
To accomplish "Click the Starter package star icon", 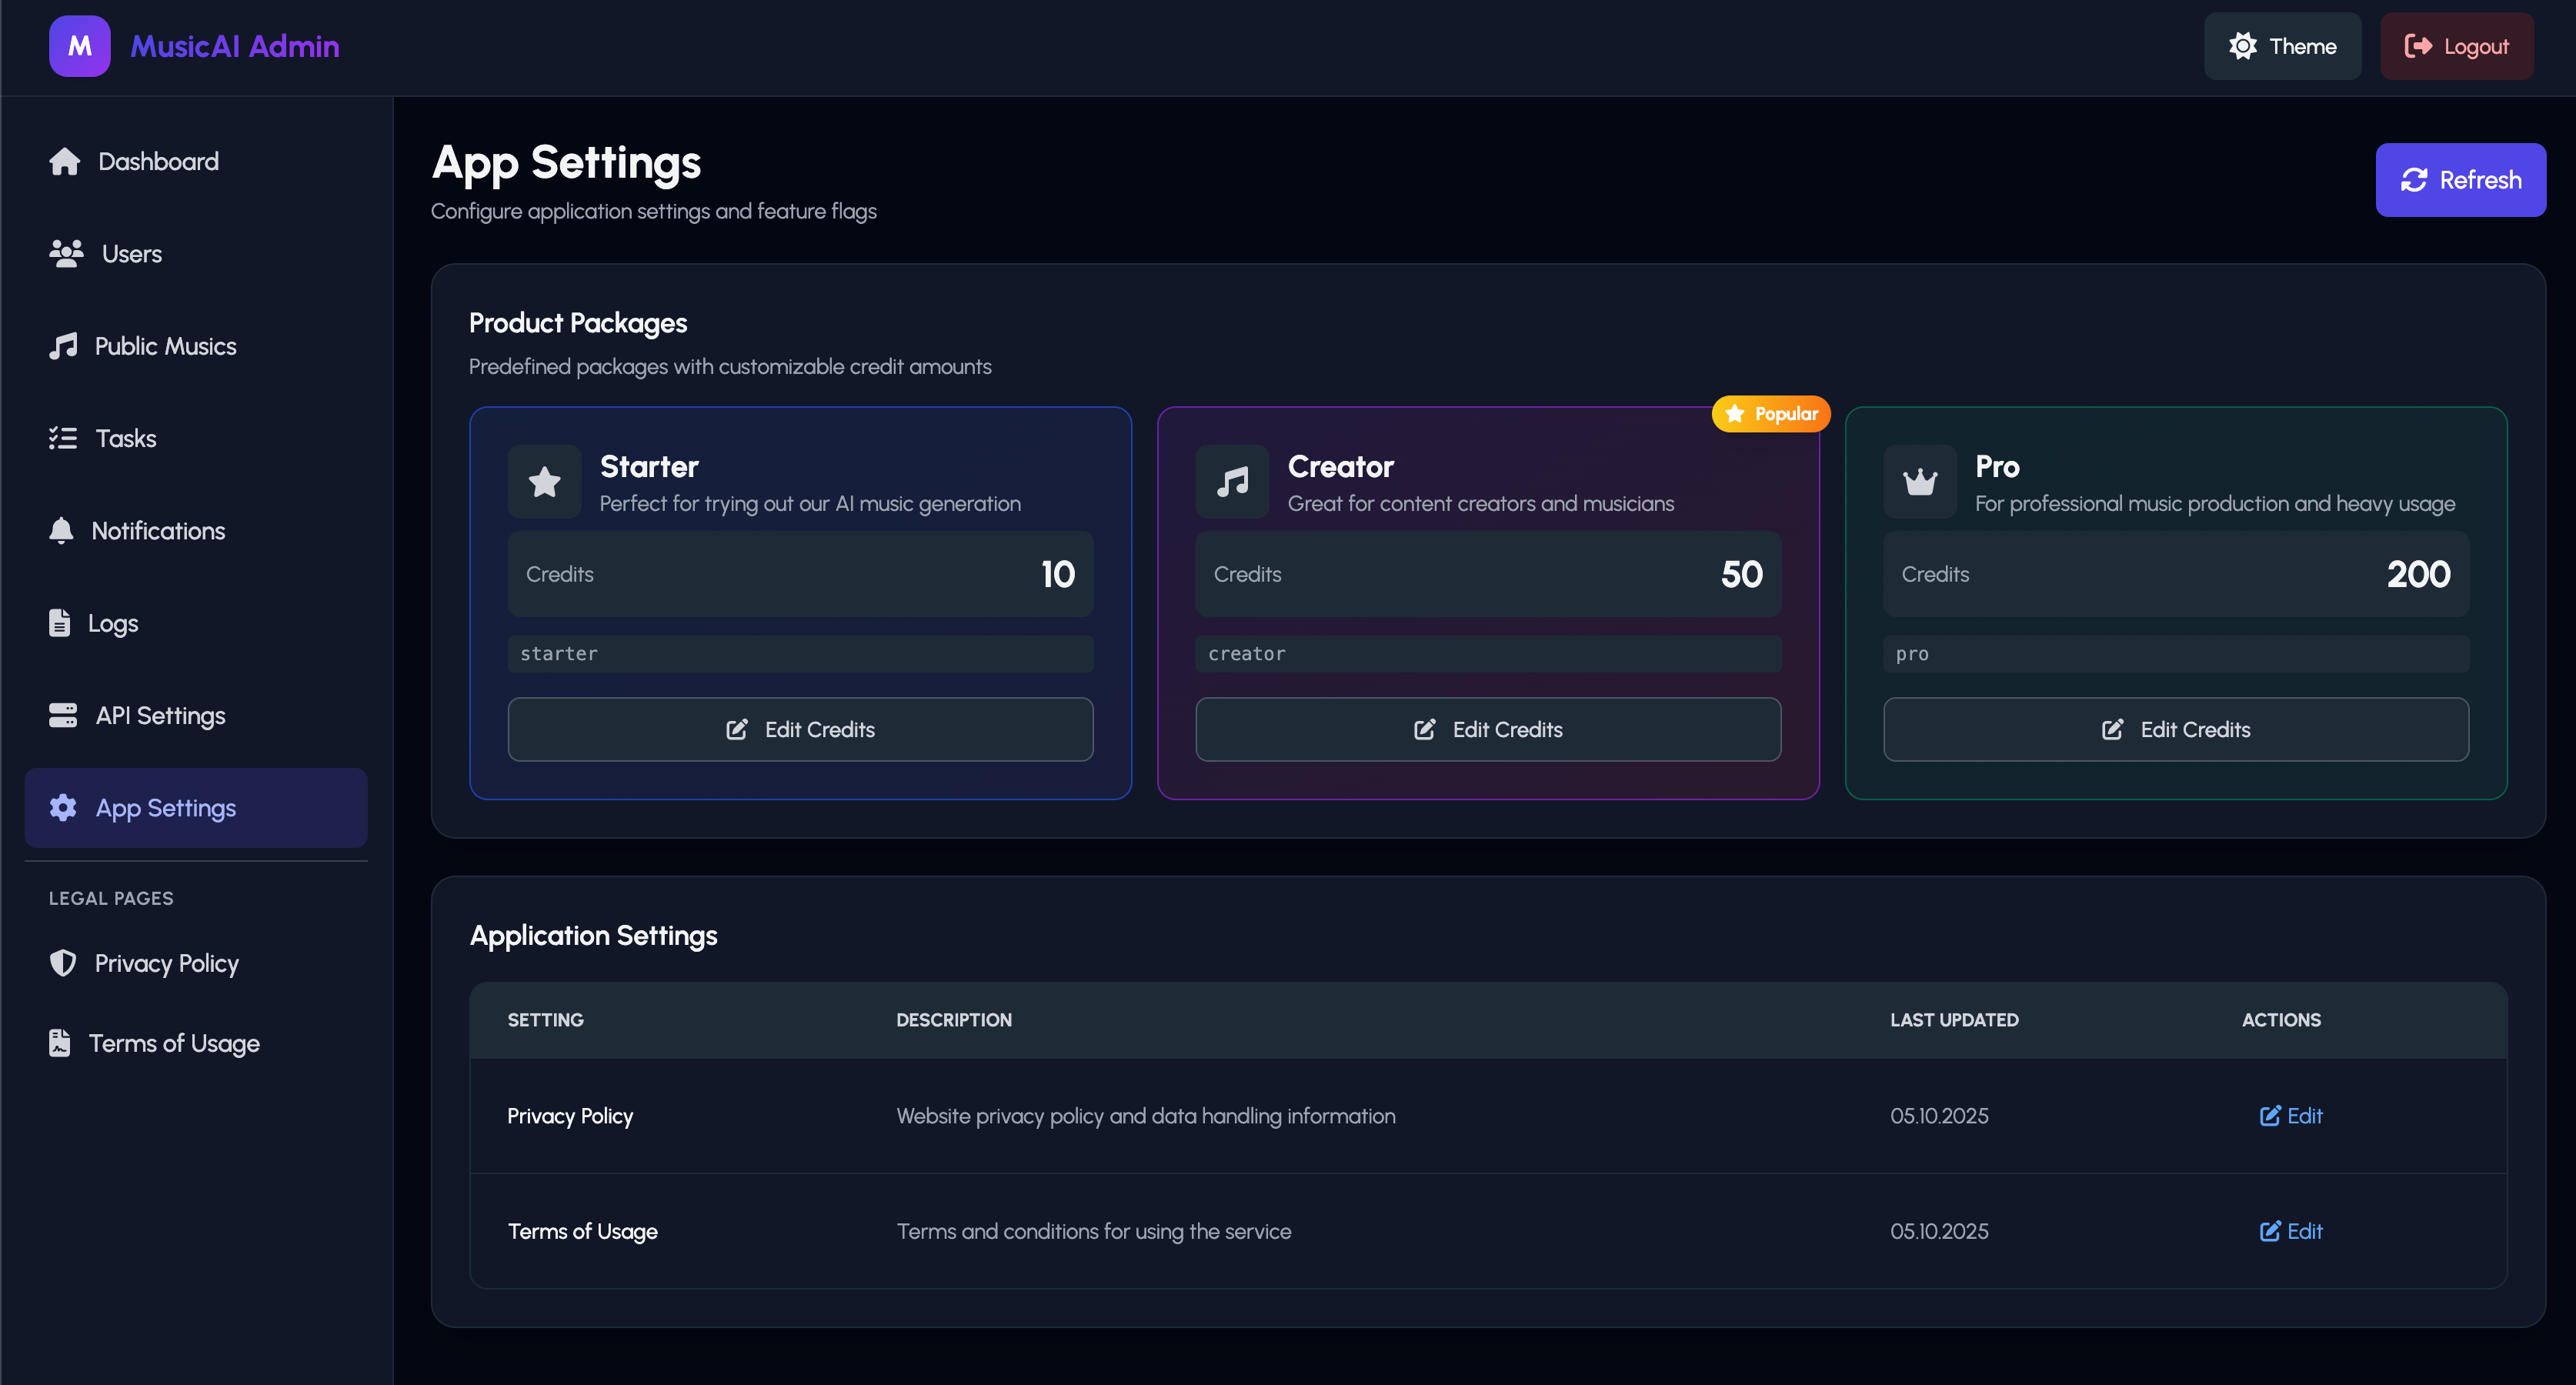I will pos(545,482).
